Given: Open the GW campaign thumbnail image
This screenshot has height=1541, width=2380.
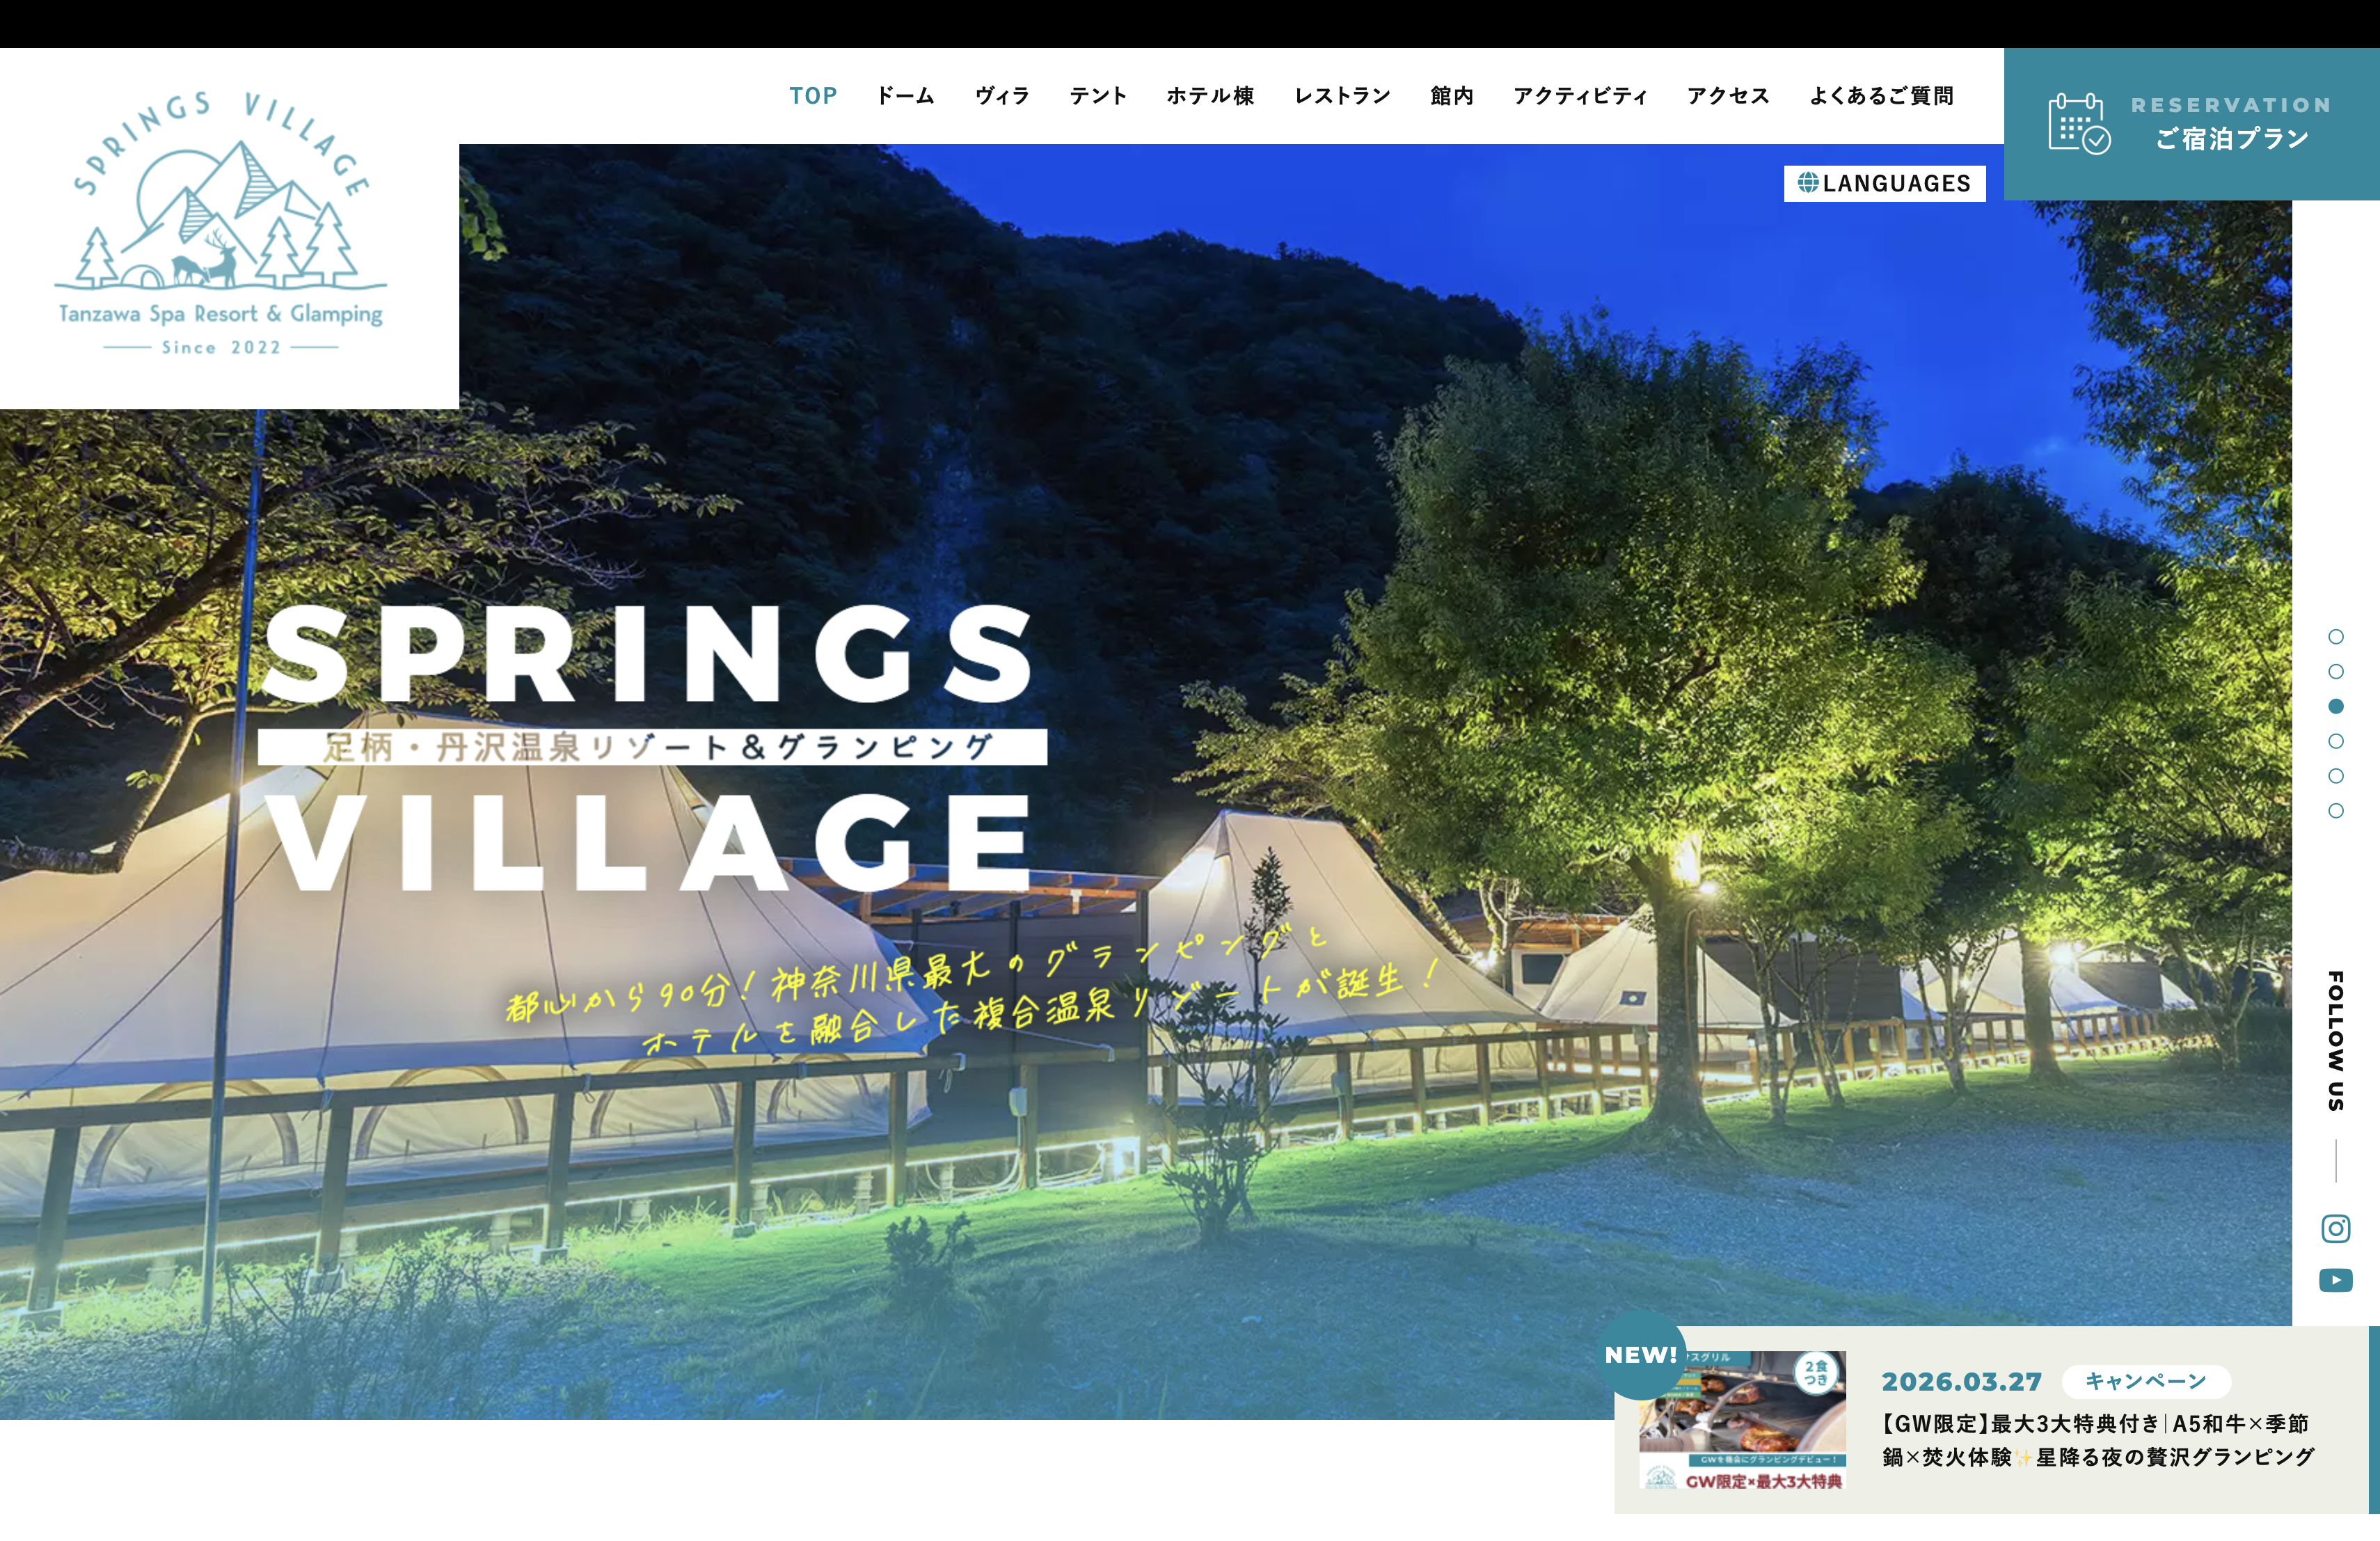Looking at the screenshot, I should [1742, 1421].
